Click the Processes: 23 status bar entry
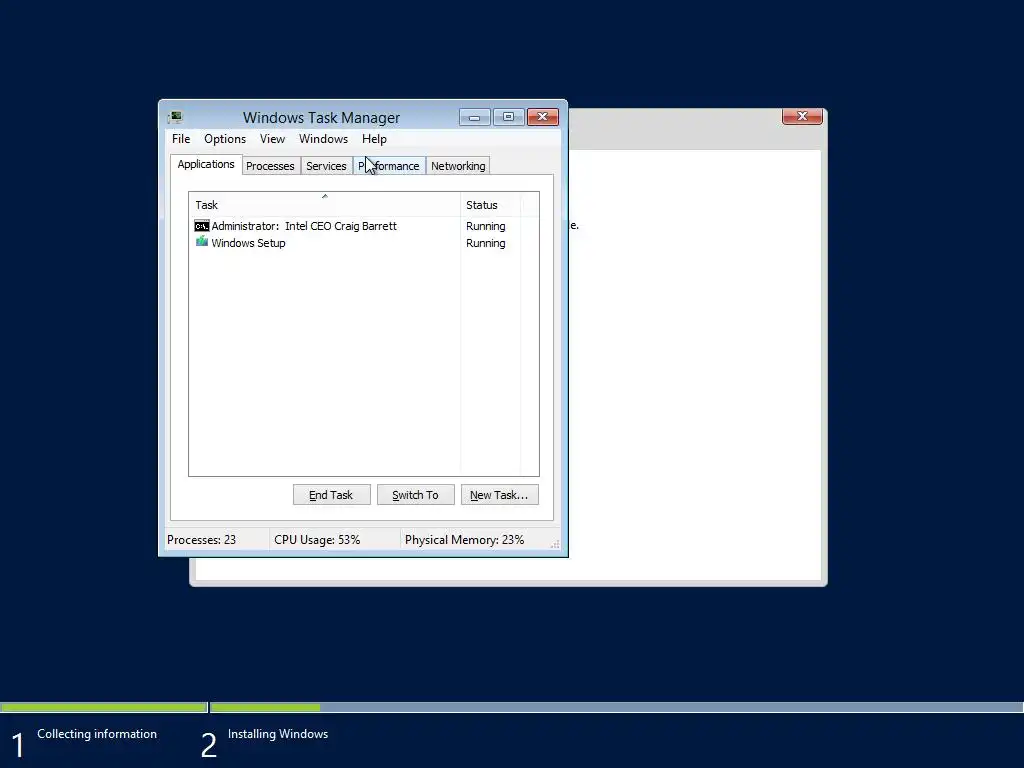Screen dimensions: 1024x768 (x=201, y=540)
